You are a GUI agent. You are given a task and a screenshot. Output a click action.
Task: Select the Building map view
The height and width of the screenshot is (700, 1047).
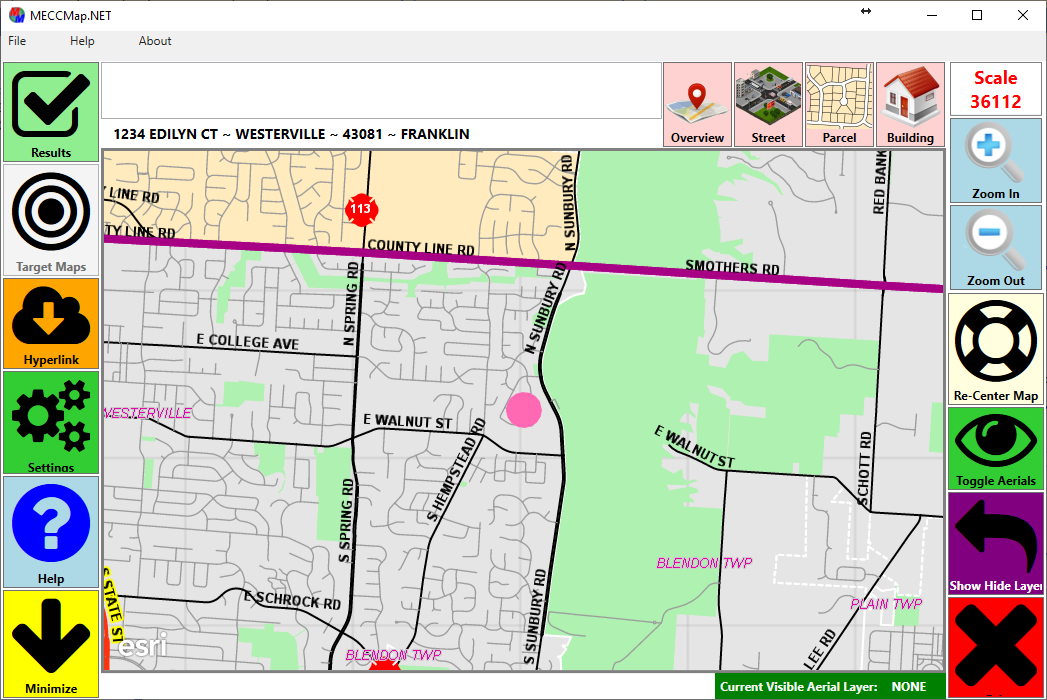(910, 104)
